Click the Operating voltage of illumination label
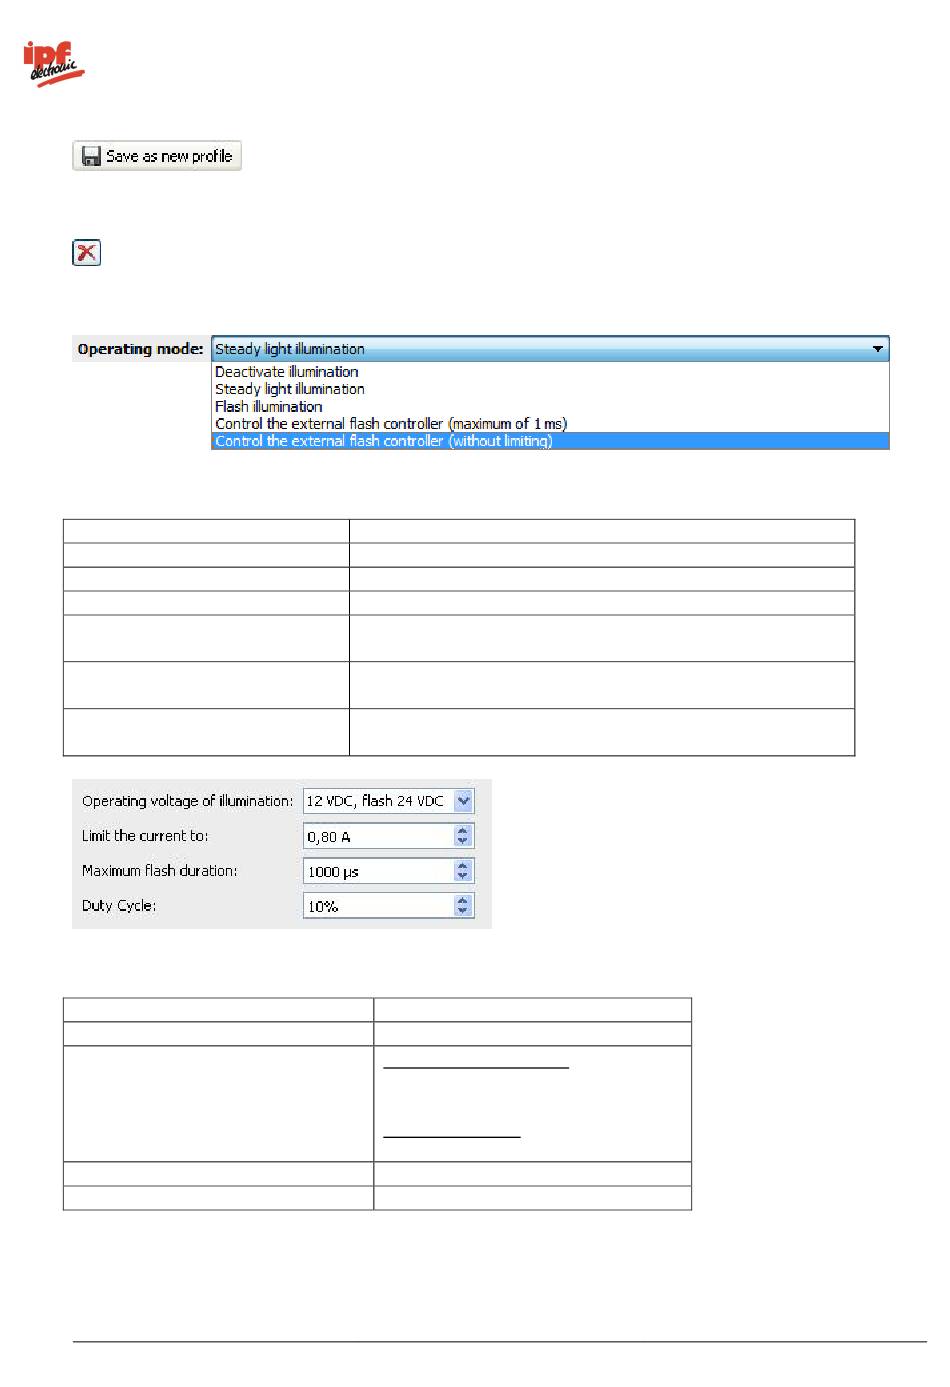The width and height of the screenshot is (950, 1387). pos(187,800)
